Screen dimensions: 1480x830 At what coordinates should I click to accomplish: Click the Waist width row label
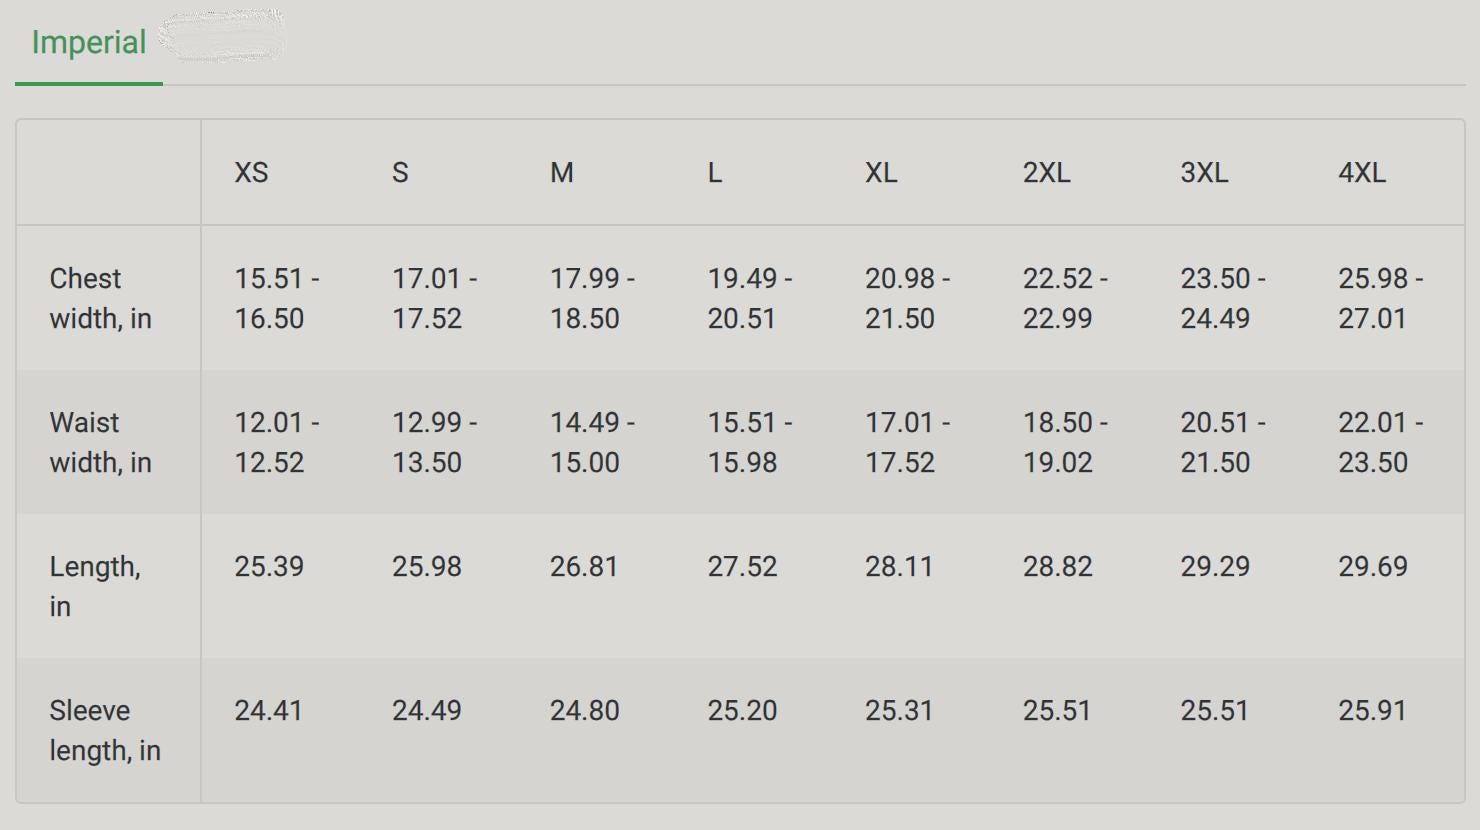(x=100, y=442)
